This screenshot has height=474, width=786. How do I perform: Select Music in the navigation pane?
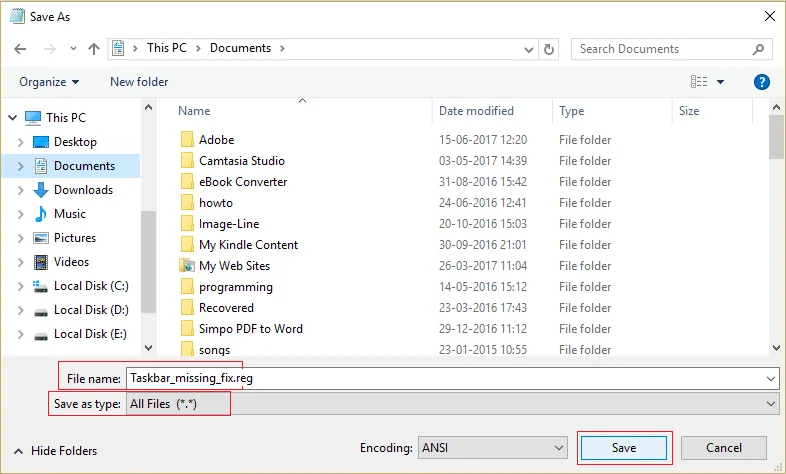point(70,214)
